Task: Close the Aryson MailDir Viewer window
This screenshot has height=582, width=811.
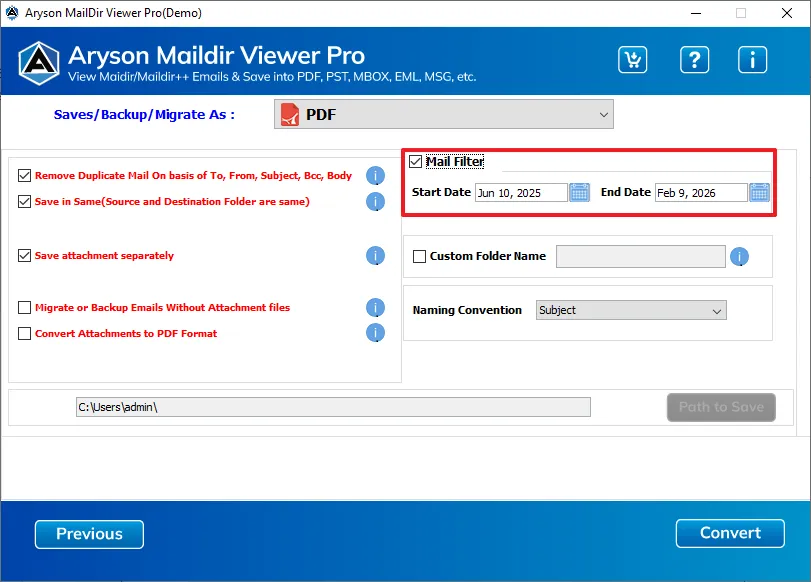Action: 787,13
